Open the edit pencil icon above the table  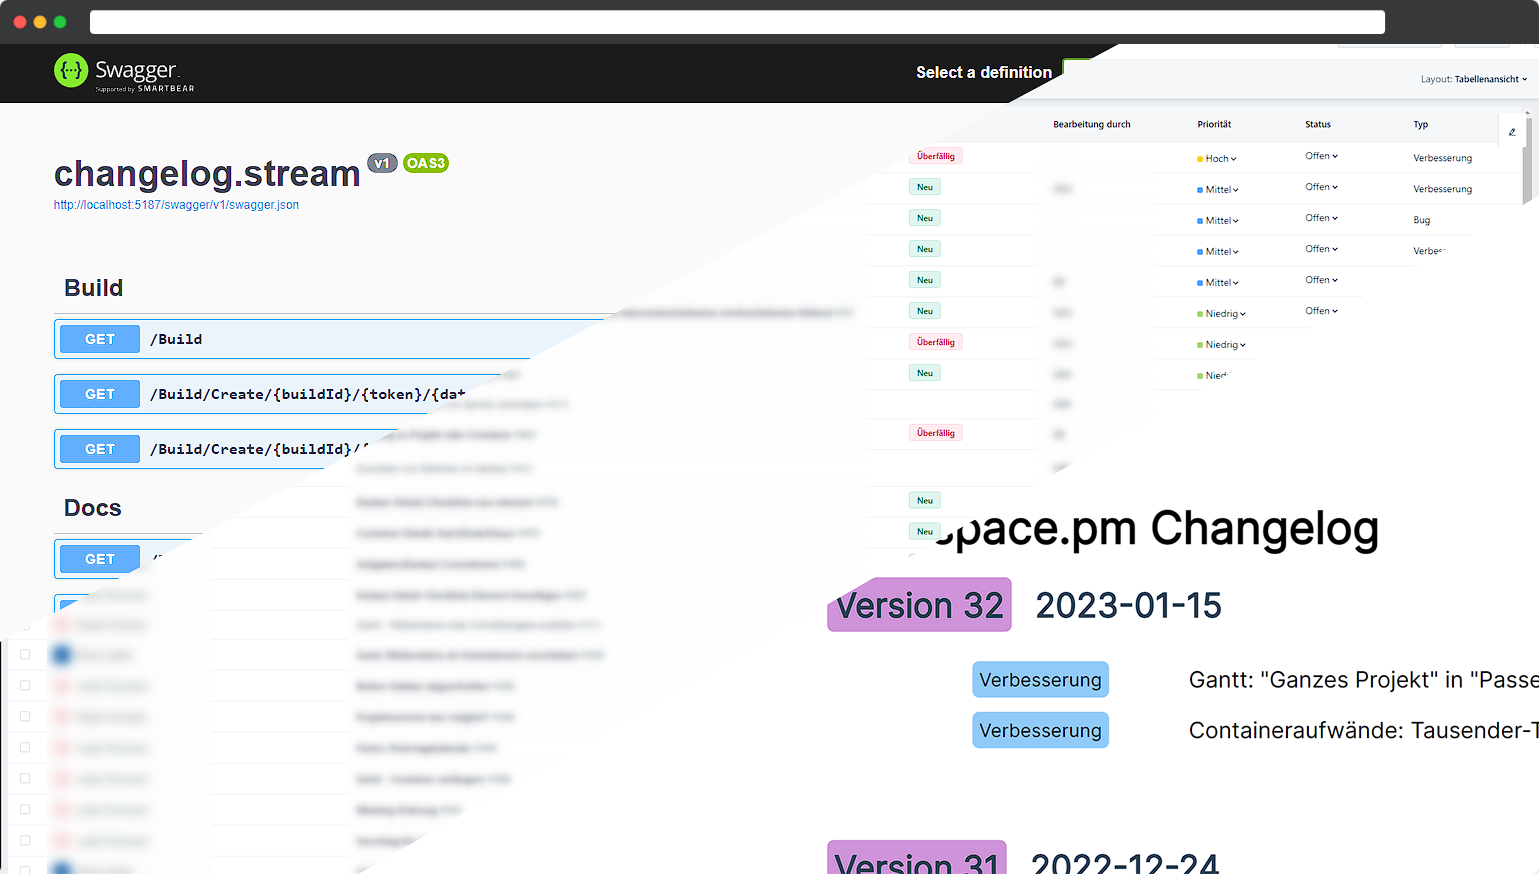tap(1512, 131)
